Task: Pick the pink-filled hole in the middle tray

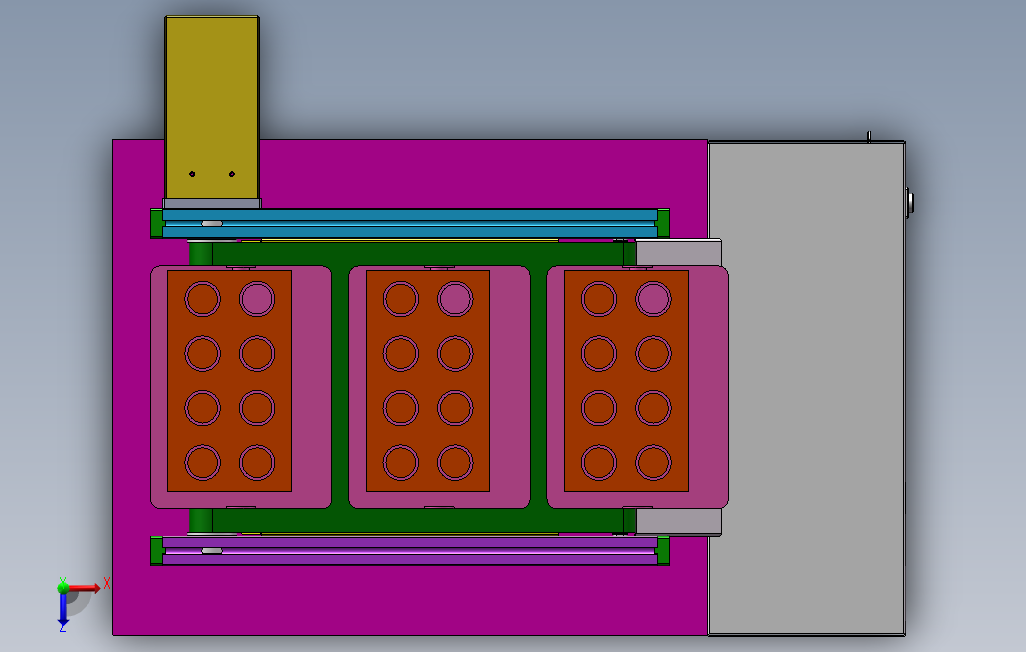Action: tap(455, 299)
